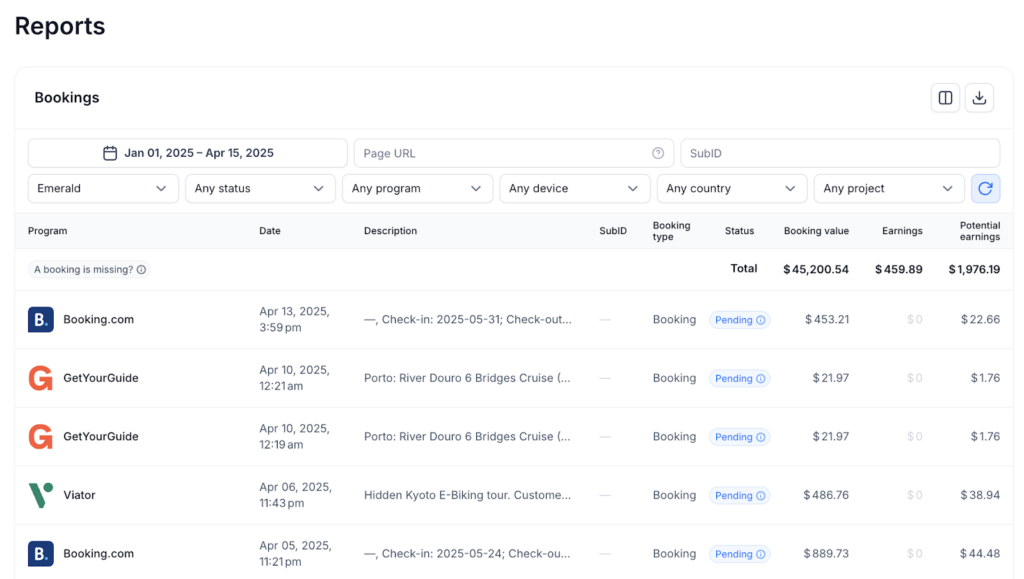Click the Page URL help icon

(658, 153)
